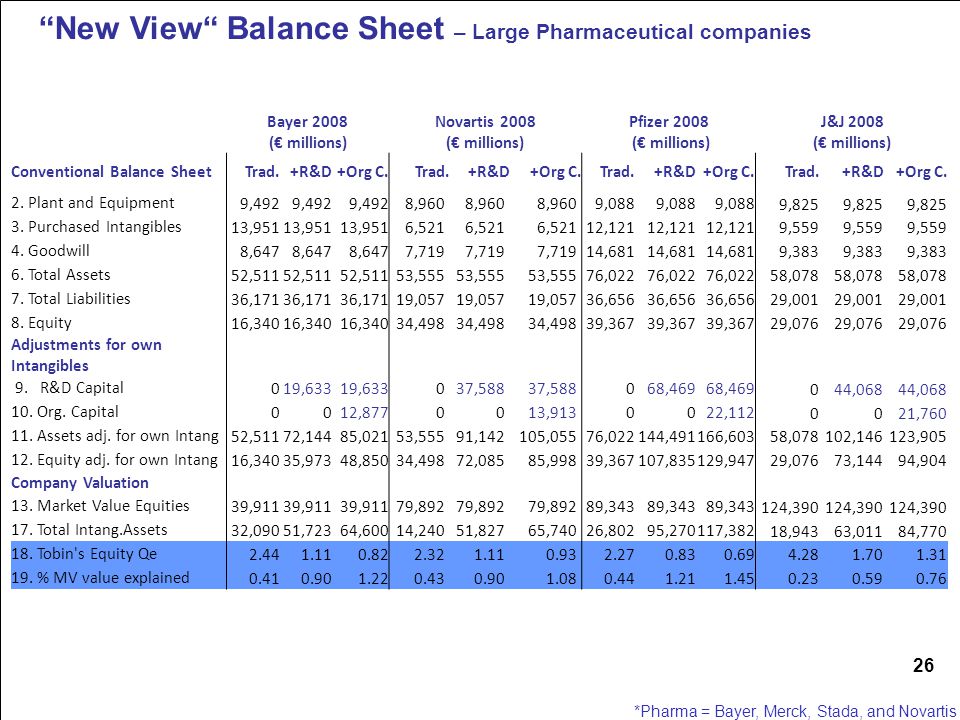Select the R&D Capital row label

pos(69,388)
